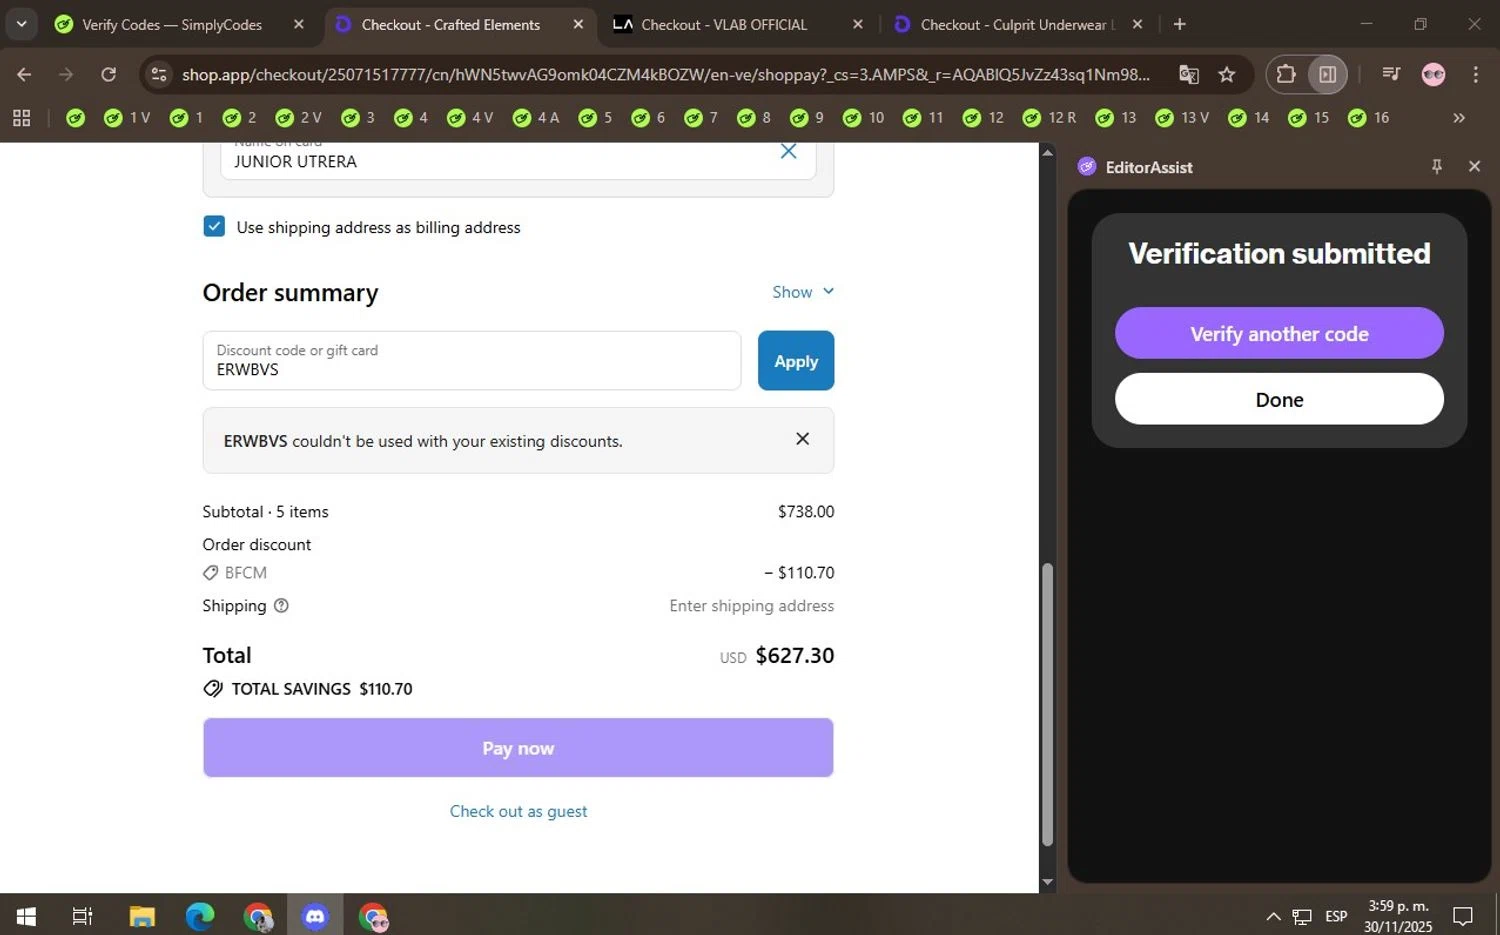Open Windows Start menu
This screenshot has height=935, width=1500.
tap(27, 916)
